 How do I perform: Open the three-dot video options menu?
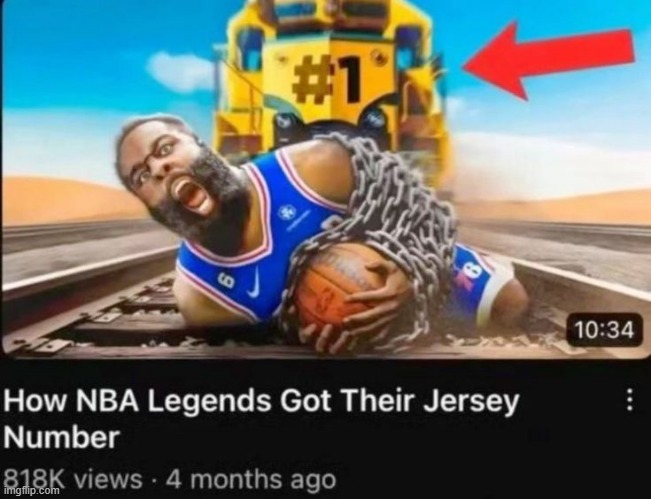[629, 400]
